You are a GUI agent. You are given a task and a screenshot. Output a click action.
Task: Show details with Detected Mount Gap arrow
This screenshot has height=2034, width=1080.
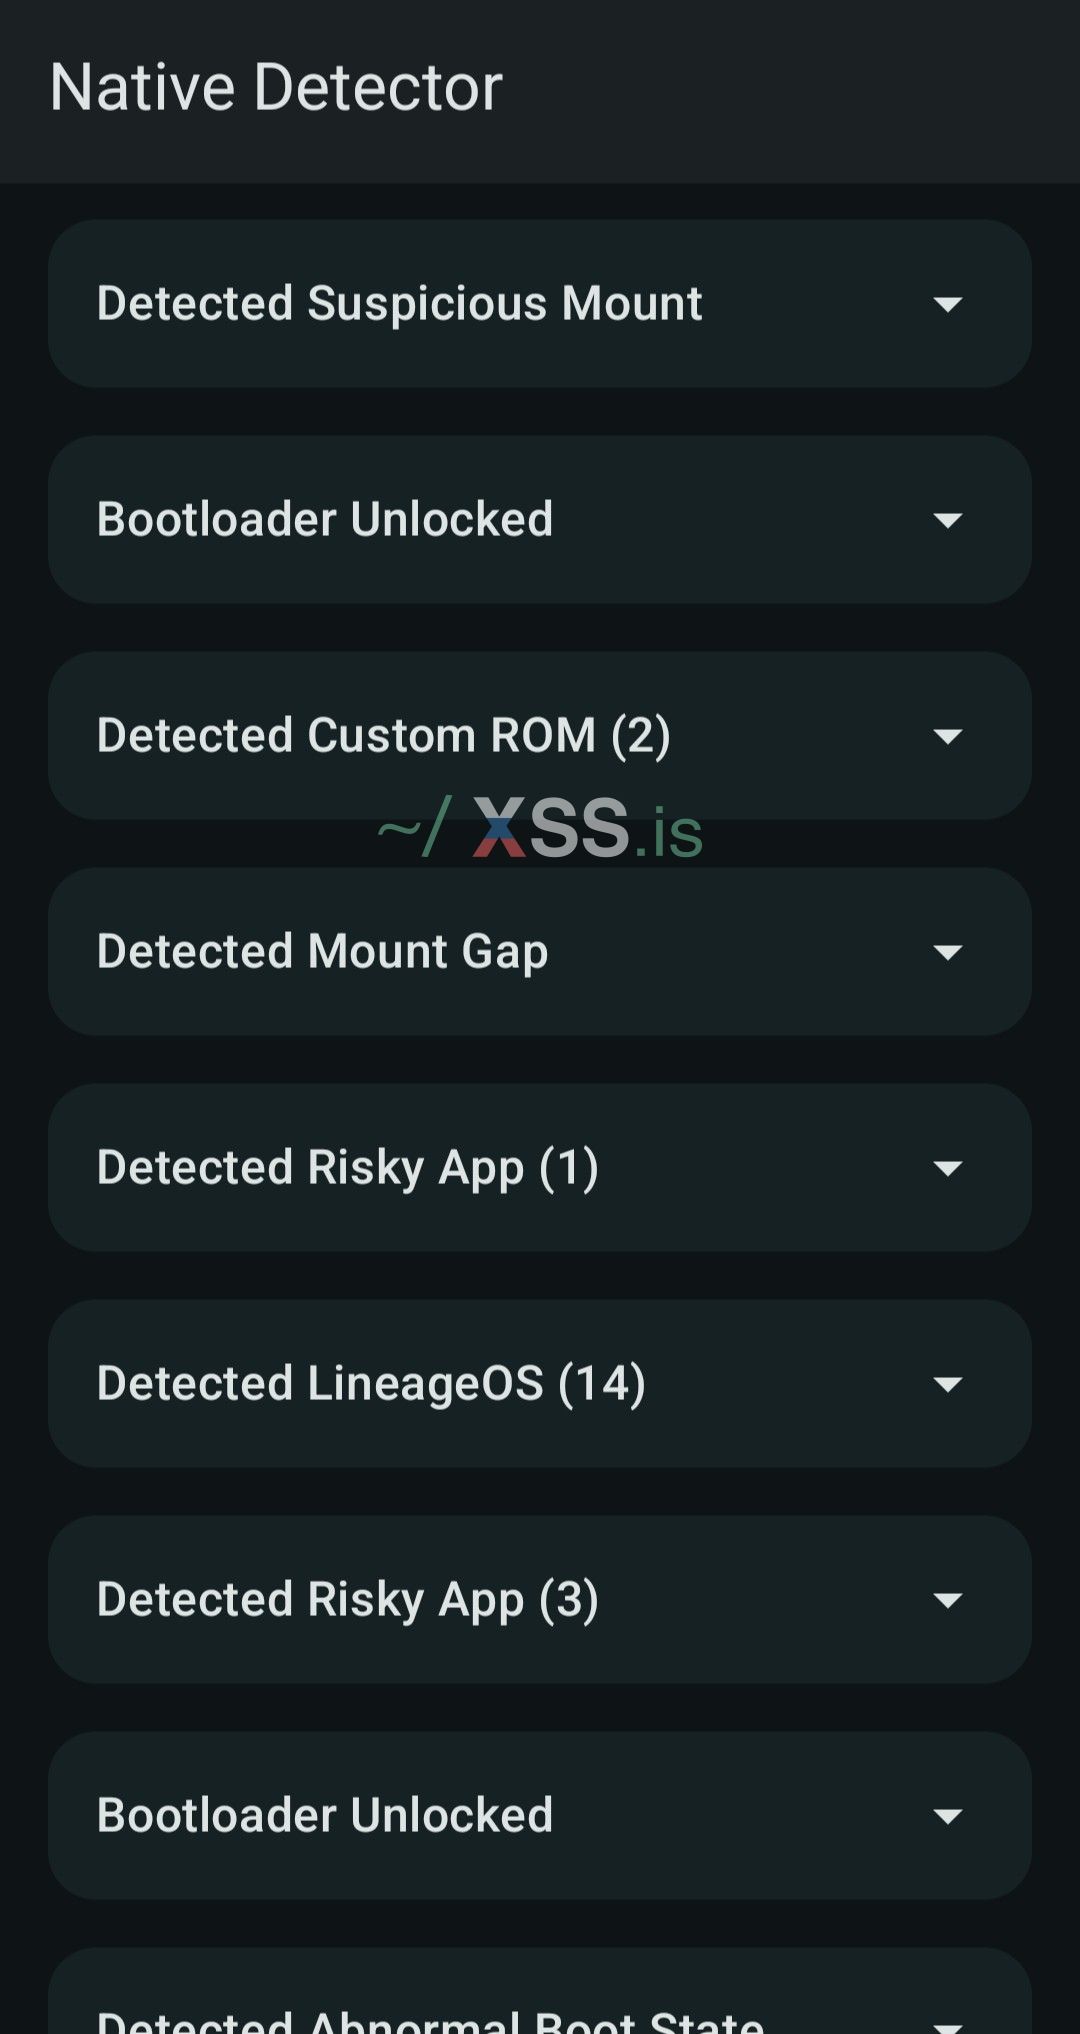(947, 952)
